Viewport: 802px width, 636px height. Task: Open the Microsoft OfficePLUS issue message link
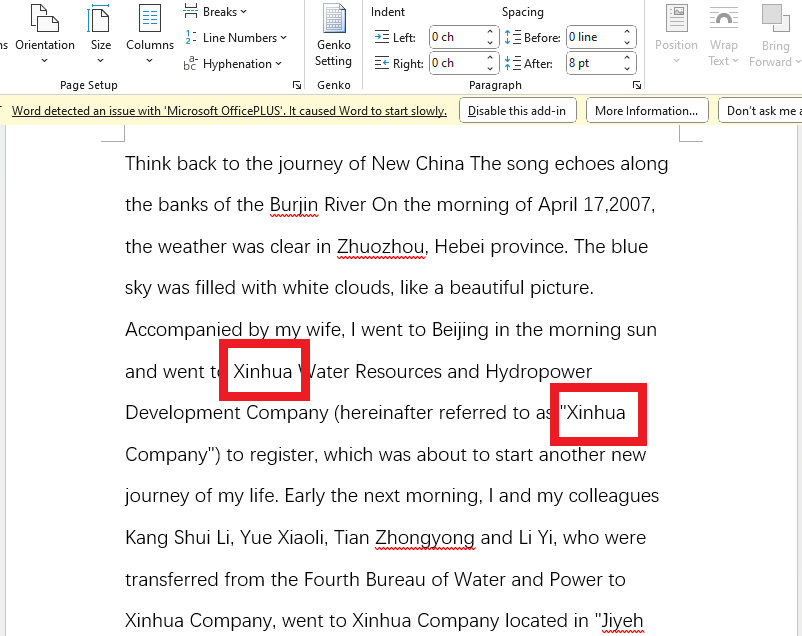pos(229,111)
